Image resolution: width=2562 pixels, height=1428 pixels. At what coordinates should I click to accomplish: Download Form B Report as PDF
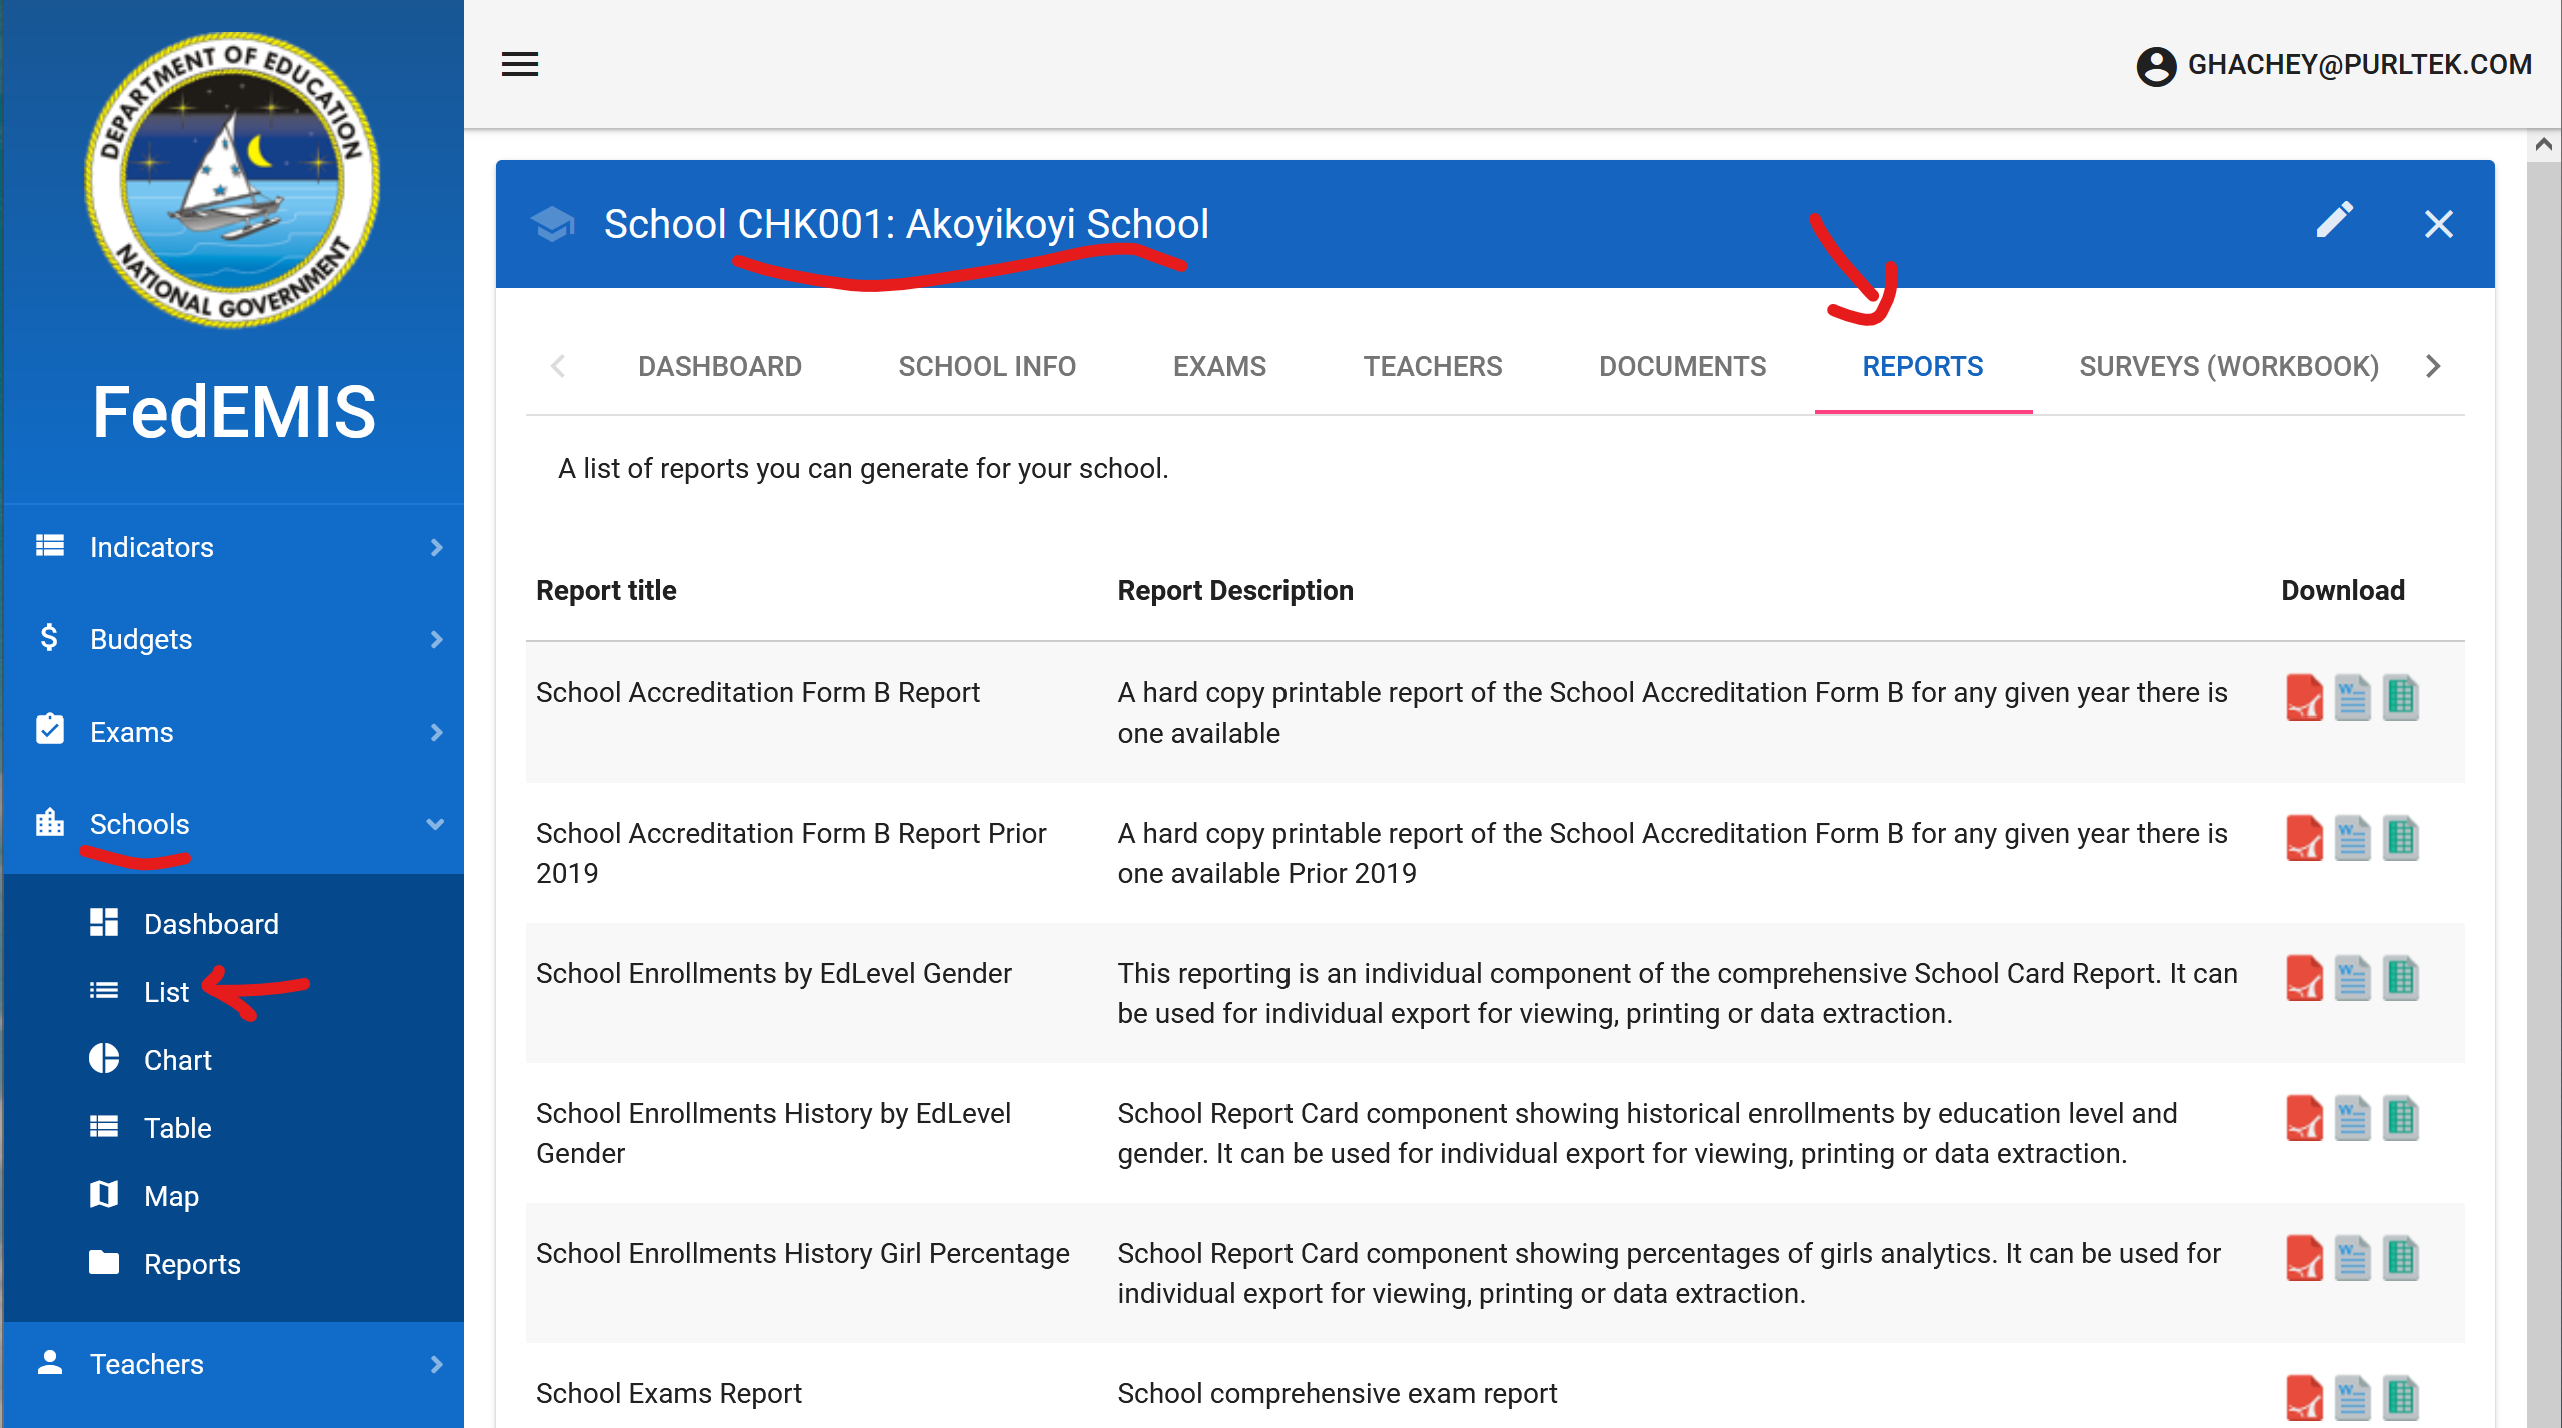tap(2304, 697)
